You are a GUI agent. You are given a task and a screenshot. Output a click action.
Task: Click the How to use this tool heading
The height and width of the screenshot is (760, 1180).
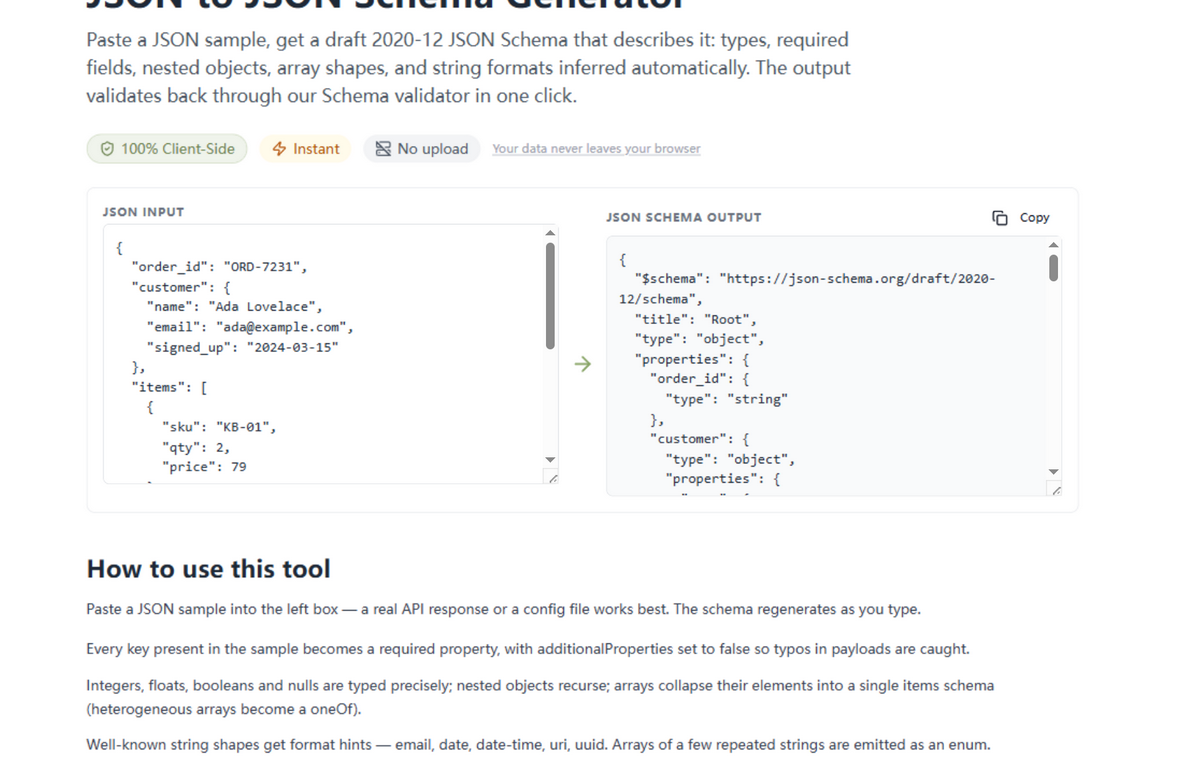[x=208, y=569]
